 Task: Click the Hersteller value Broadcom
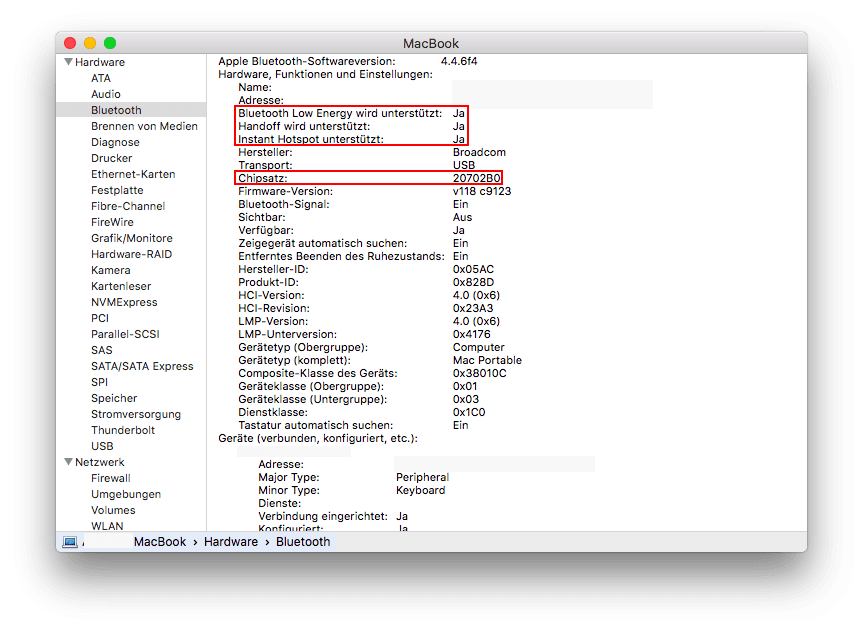pyautogui.click(x=479, y=152)
